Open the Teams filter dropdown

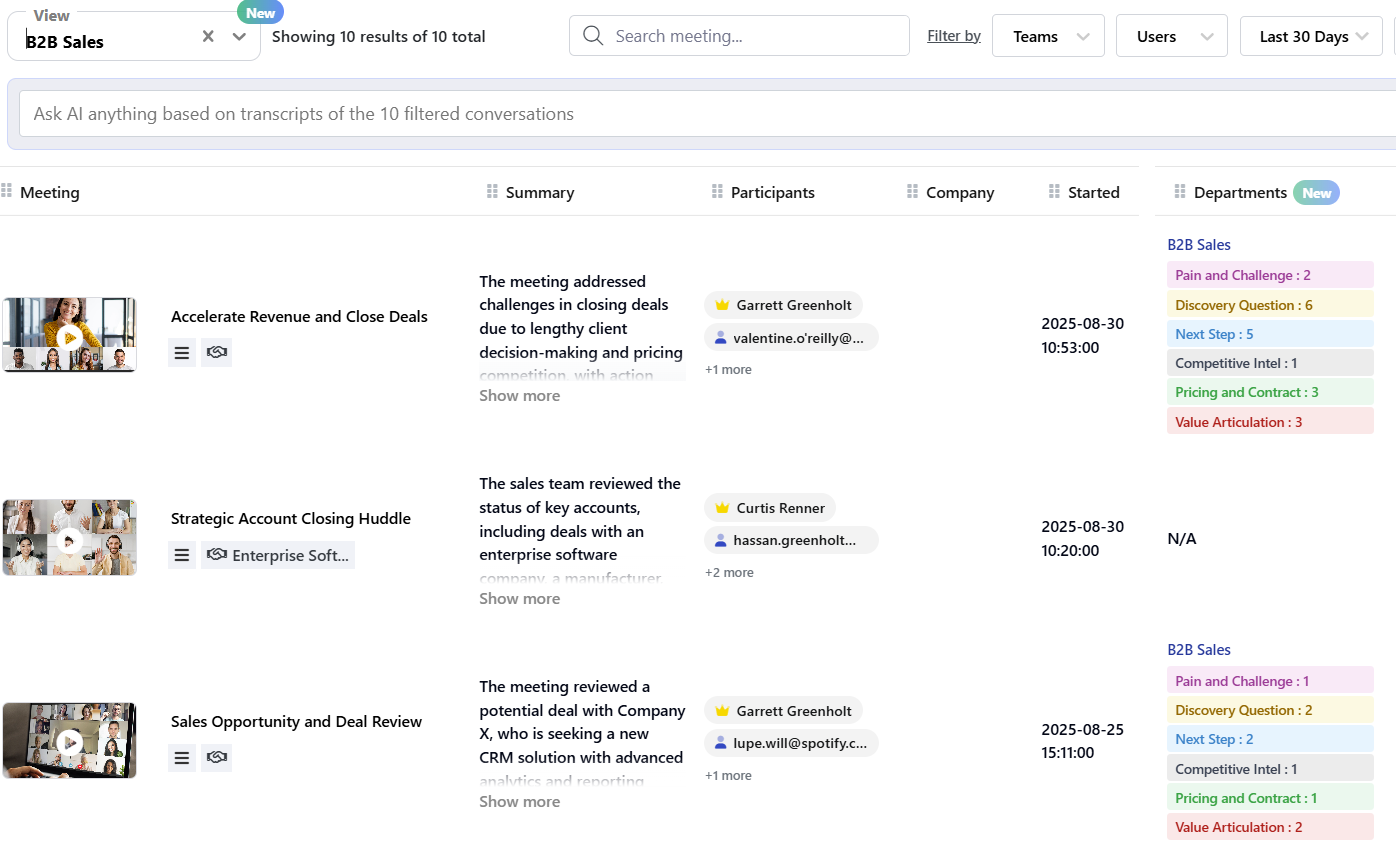pos(1047,37)
